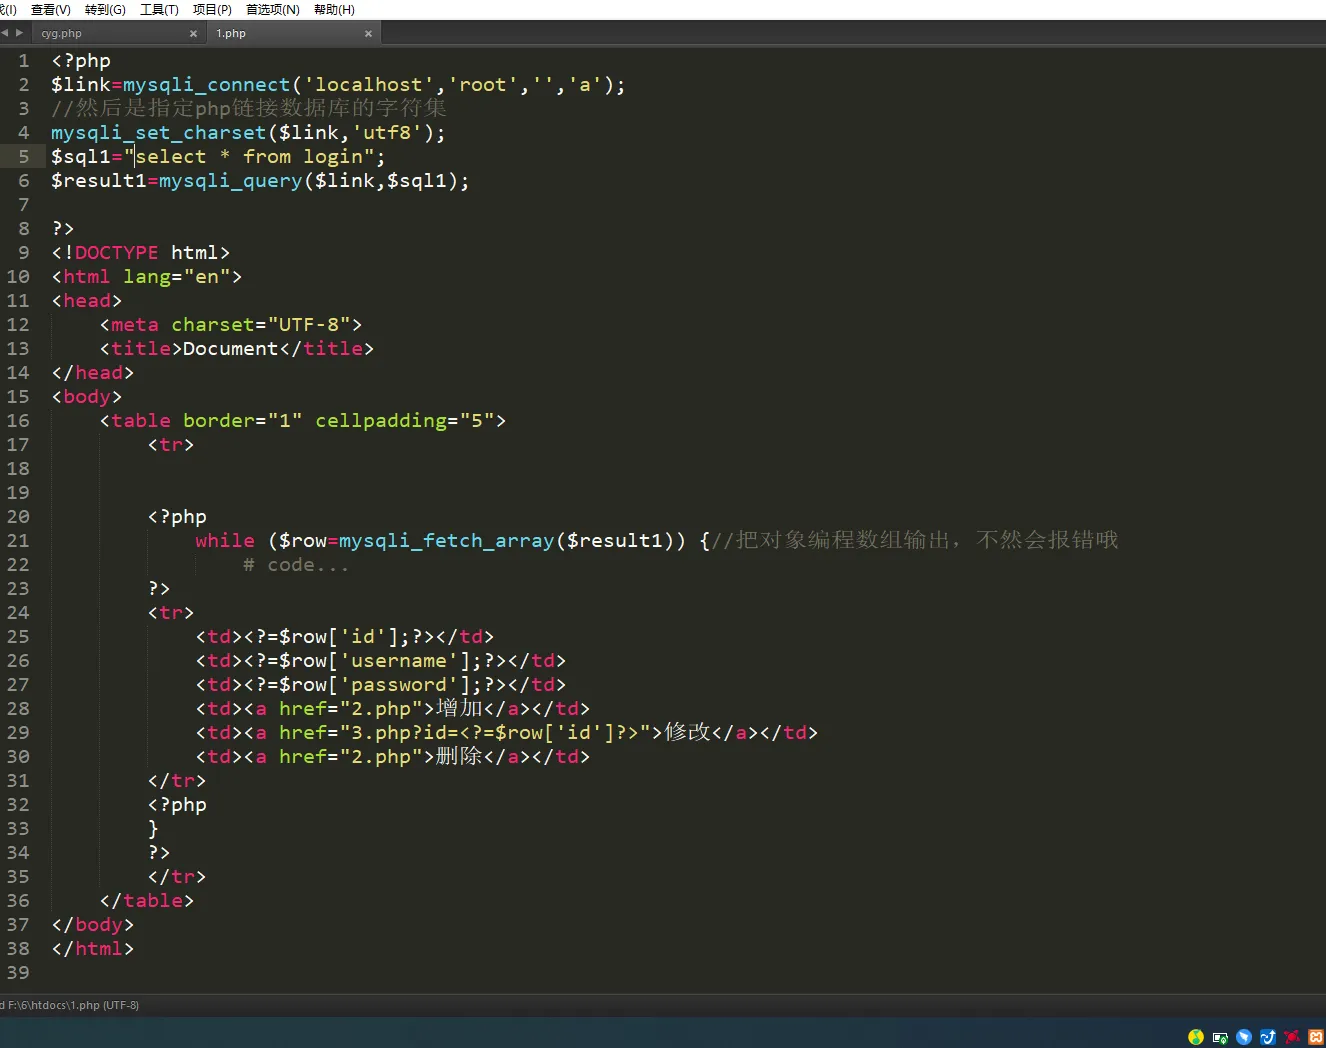The width and height of the screenshot is (1326, 1048).
Task: Click the word login in the SQL string
Action: point(333,157)
